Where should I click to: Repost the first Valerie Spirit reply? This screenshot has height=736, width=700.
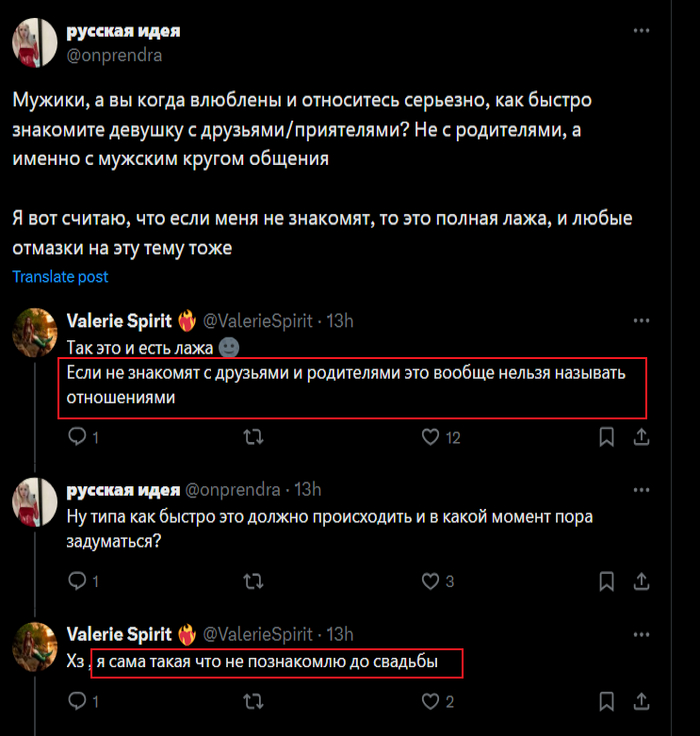[255, 437]
